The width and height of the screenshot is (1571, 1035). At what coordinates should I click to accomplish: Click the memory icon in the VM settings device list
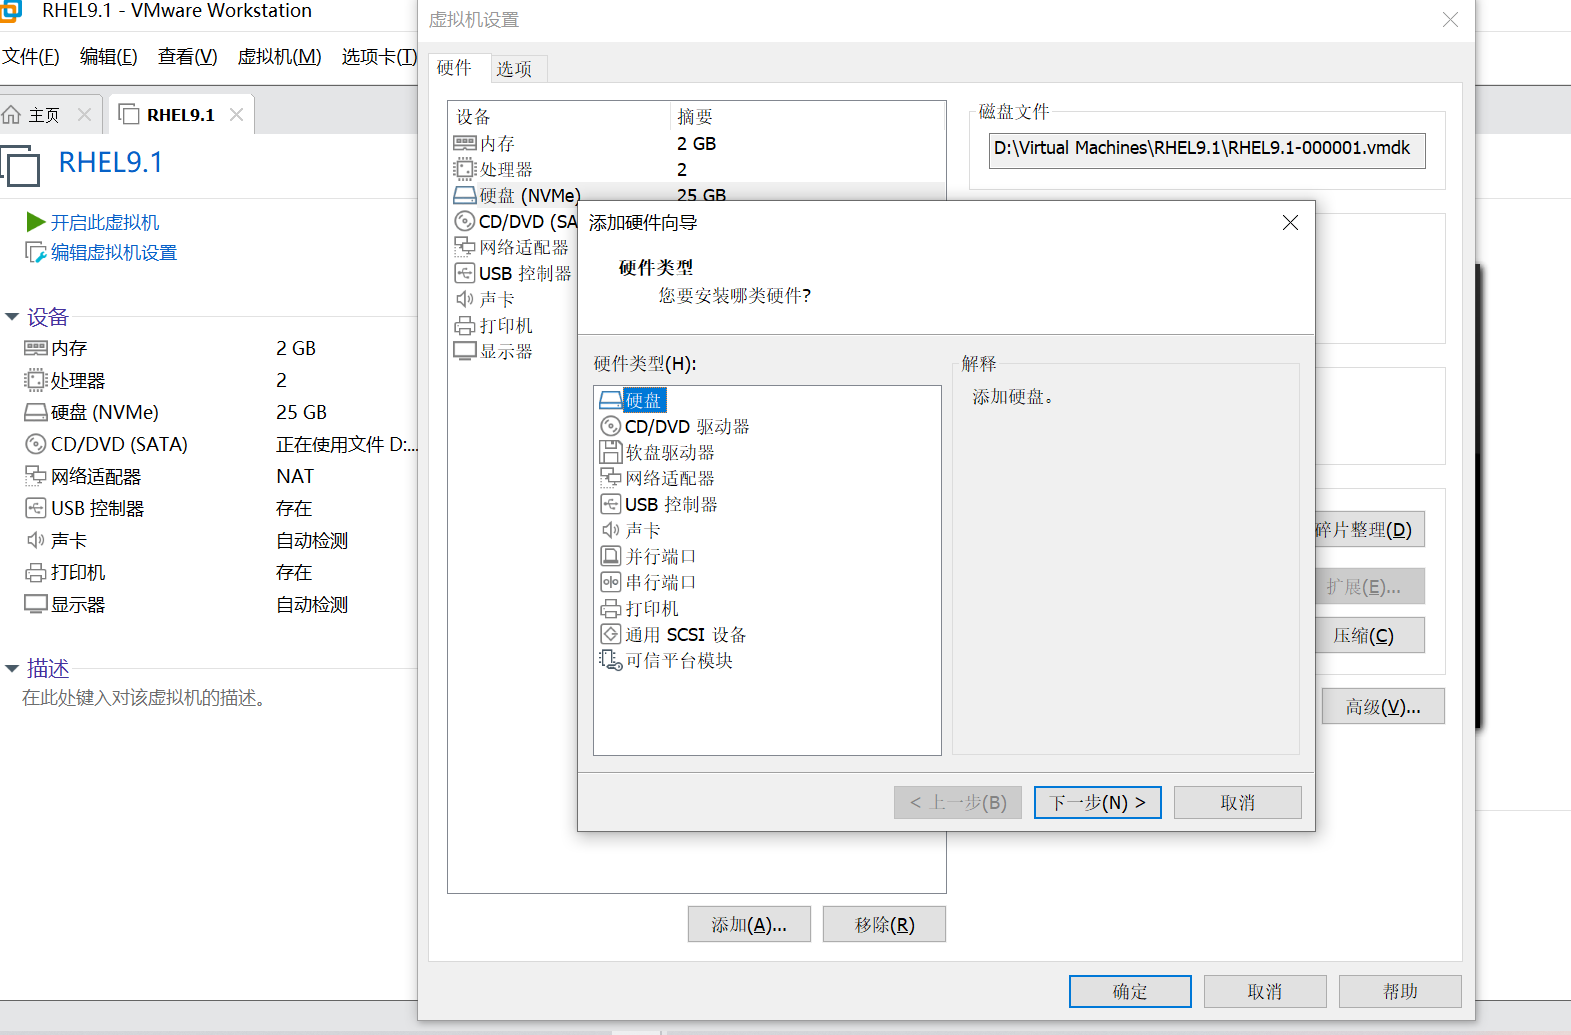pos(465,144)
